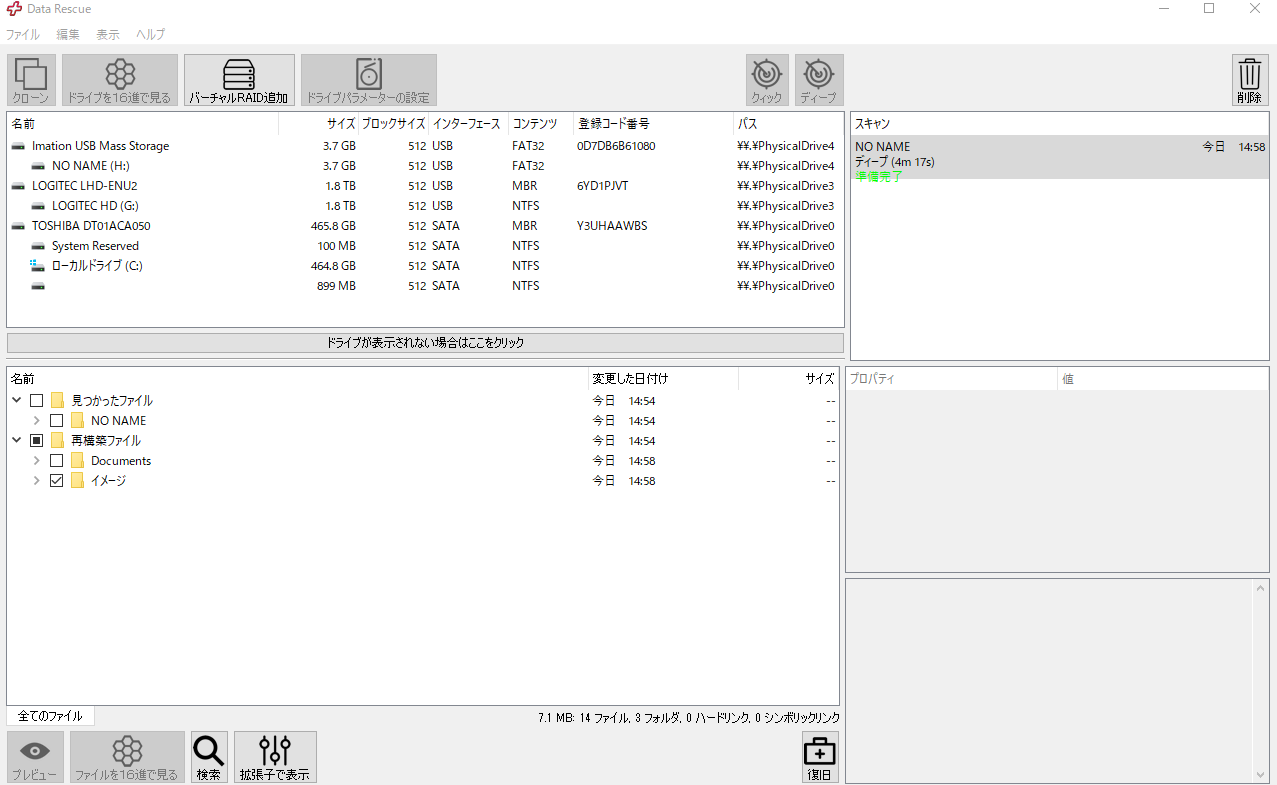Expand the Documents folder tree node

click(37, 461)
